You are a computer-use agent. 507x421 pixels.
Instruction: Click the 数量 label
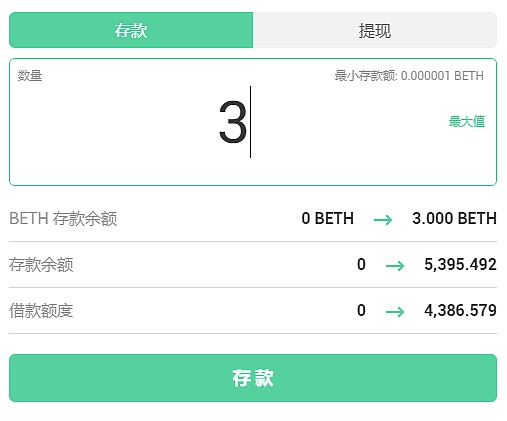click(x=30, y=76)
